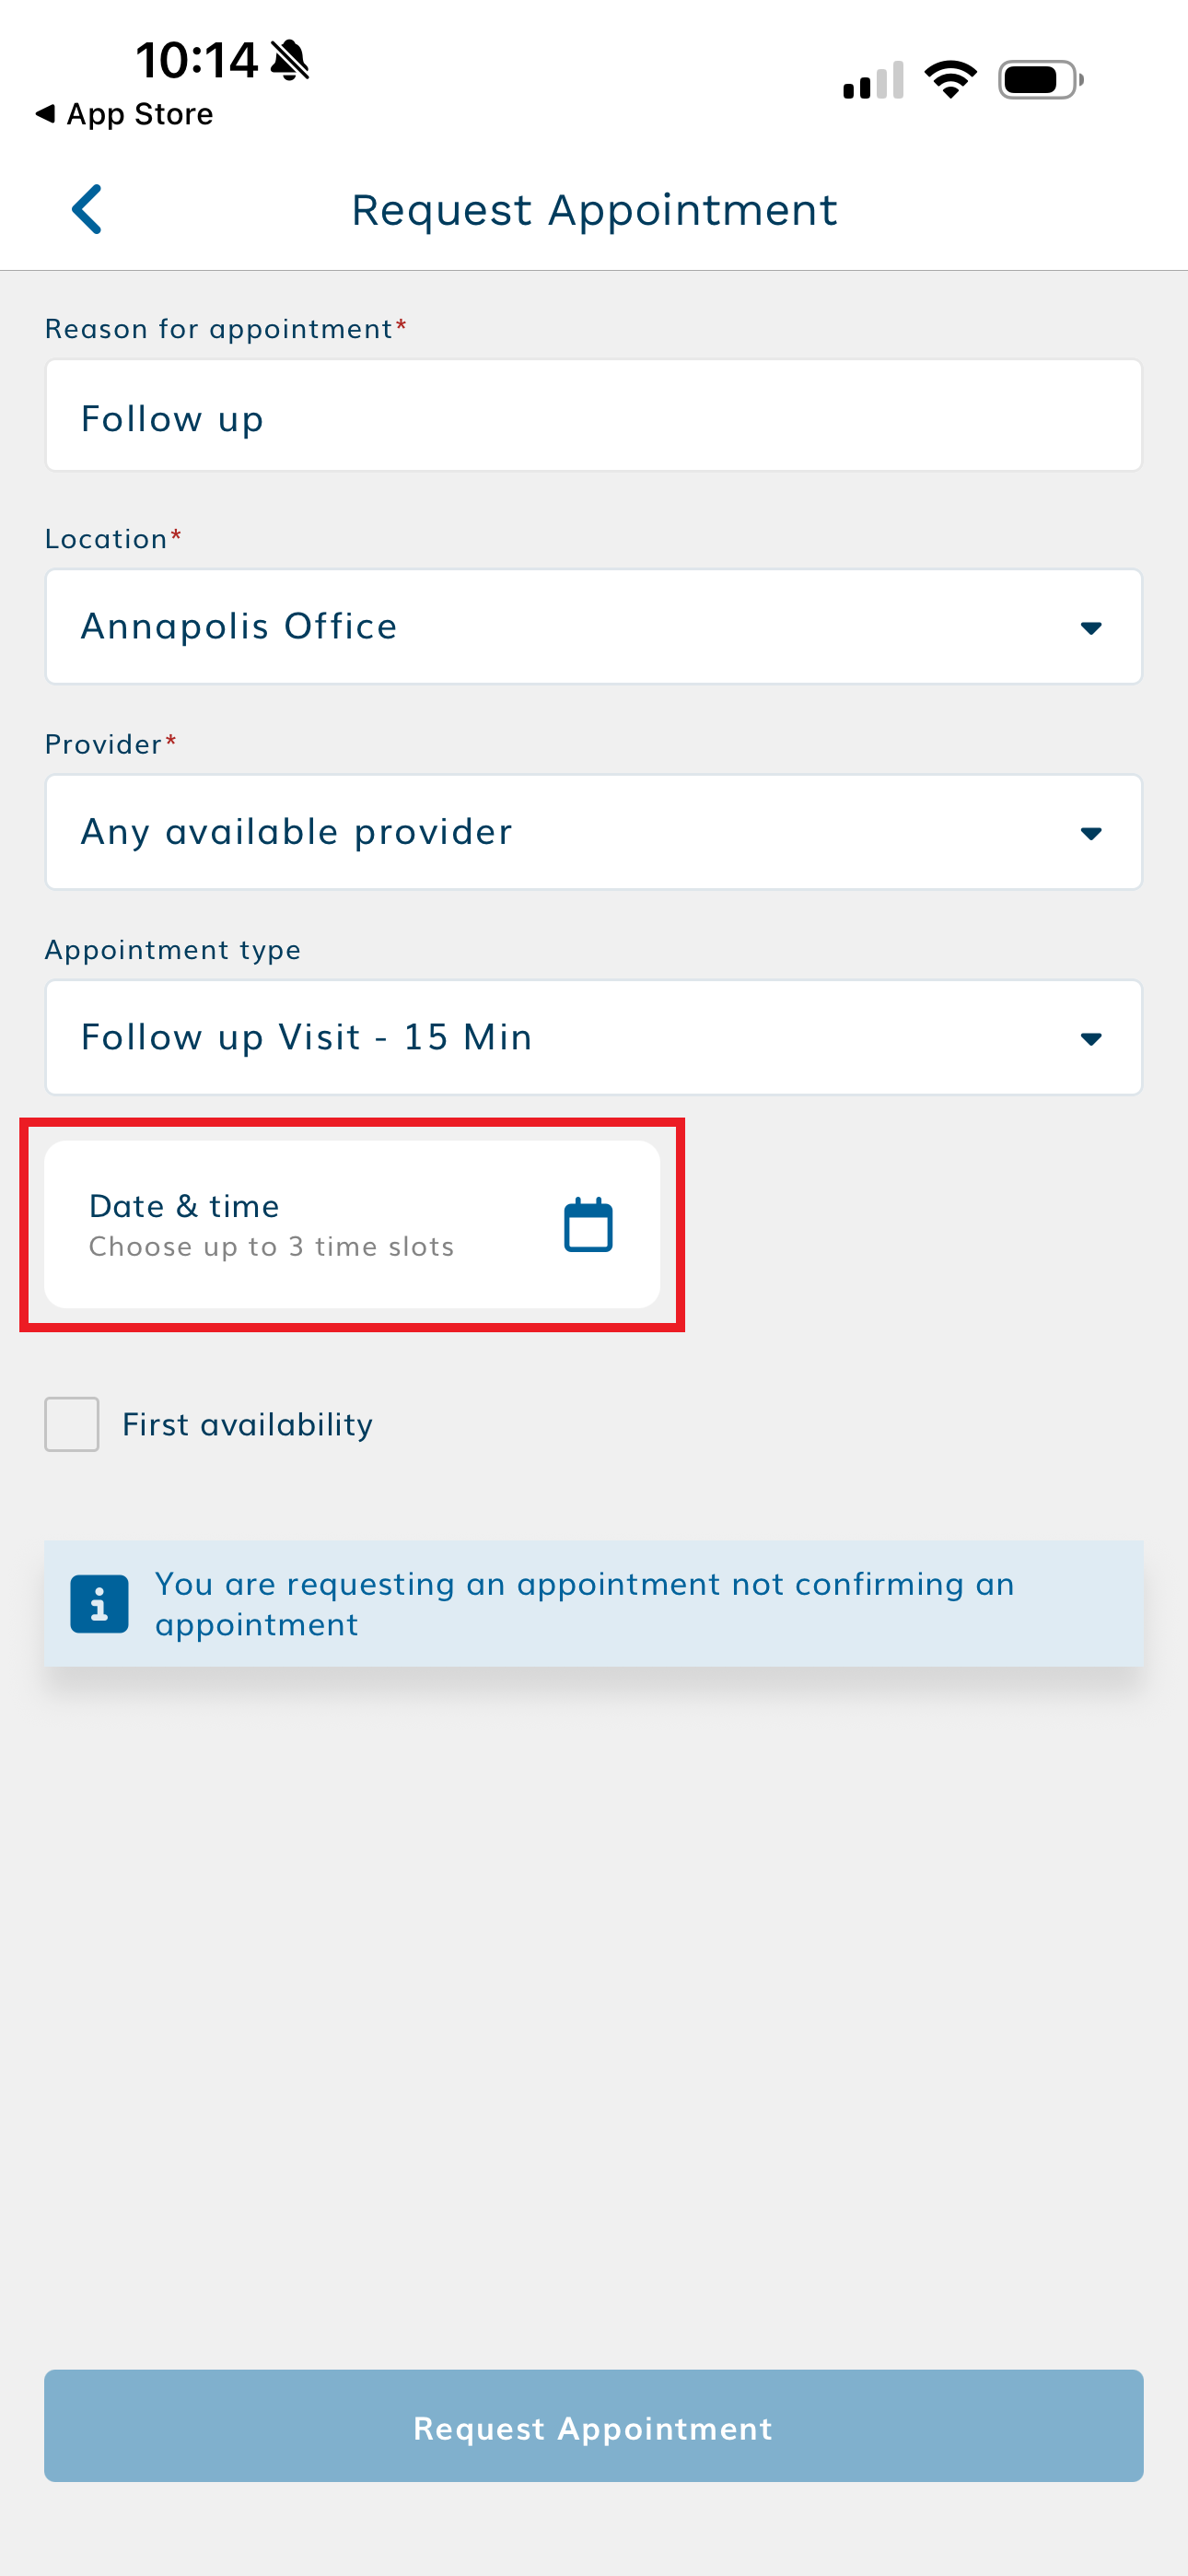Expand the Location dropdown arrow
The height and width of the screenshot is (2576, 1188).
1091,628
